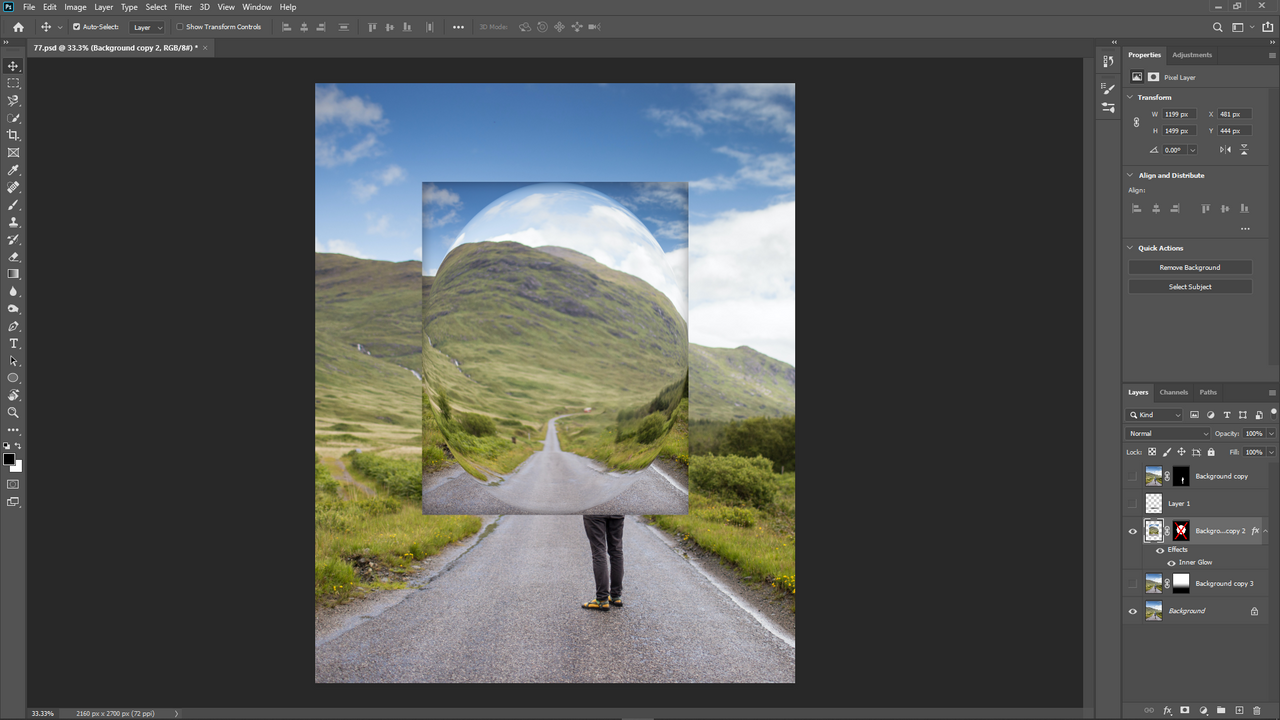The image size is (1280, 720).
Task: Select the Type tool
Action: pyautogui.click(x=13, y=343)
